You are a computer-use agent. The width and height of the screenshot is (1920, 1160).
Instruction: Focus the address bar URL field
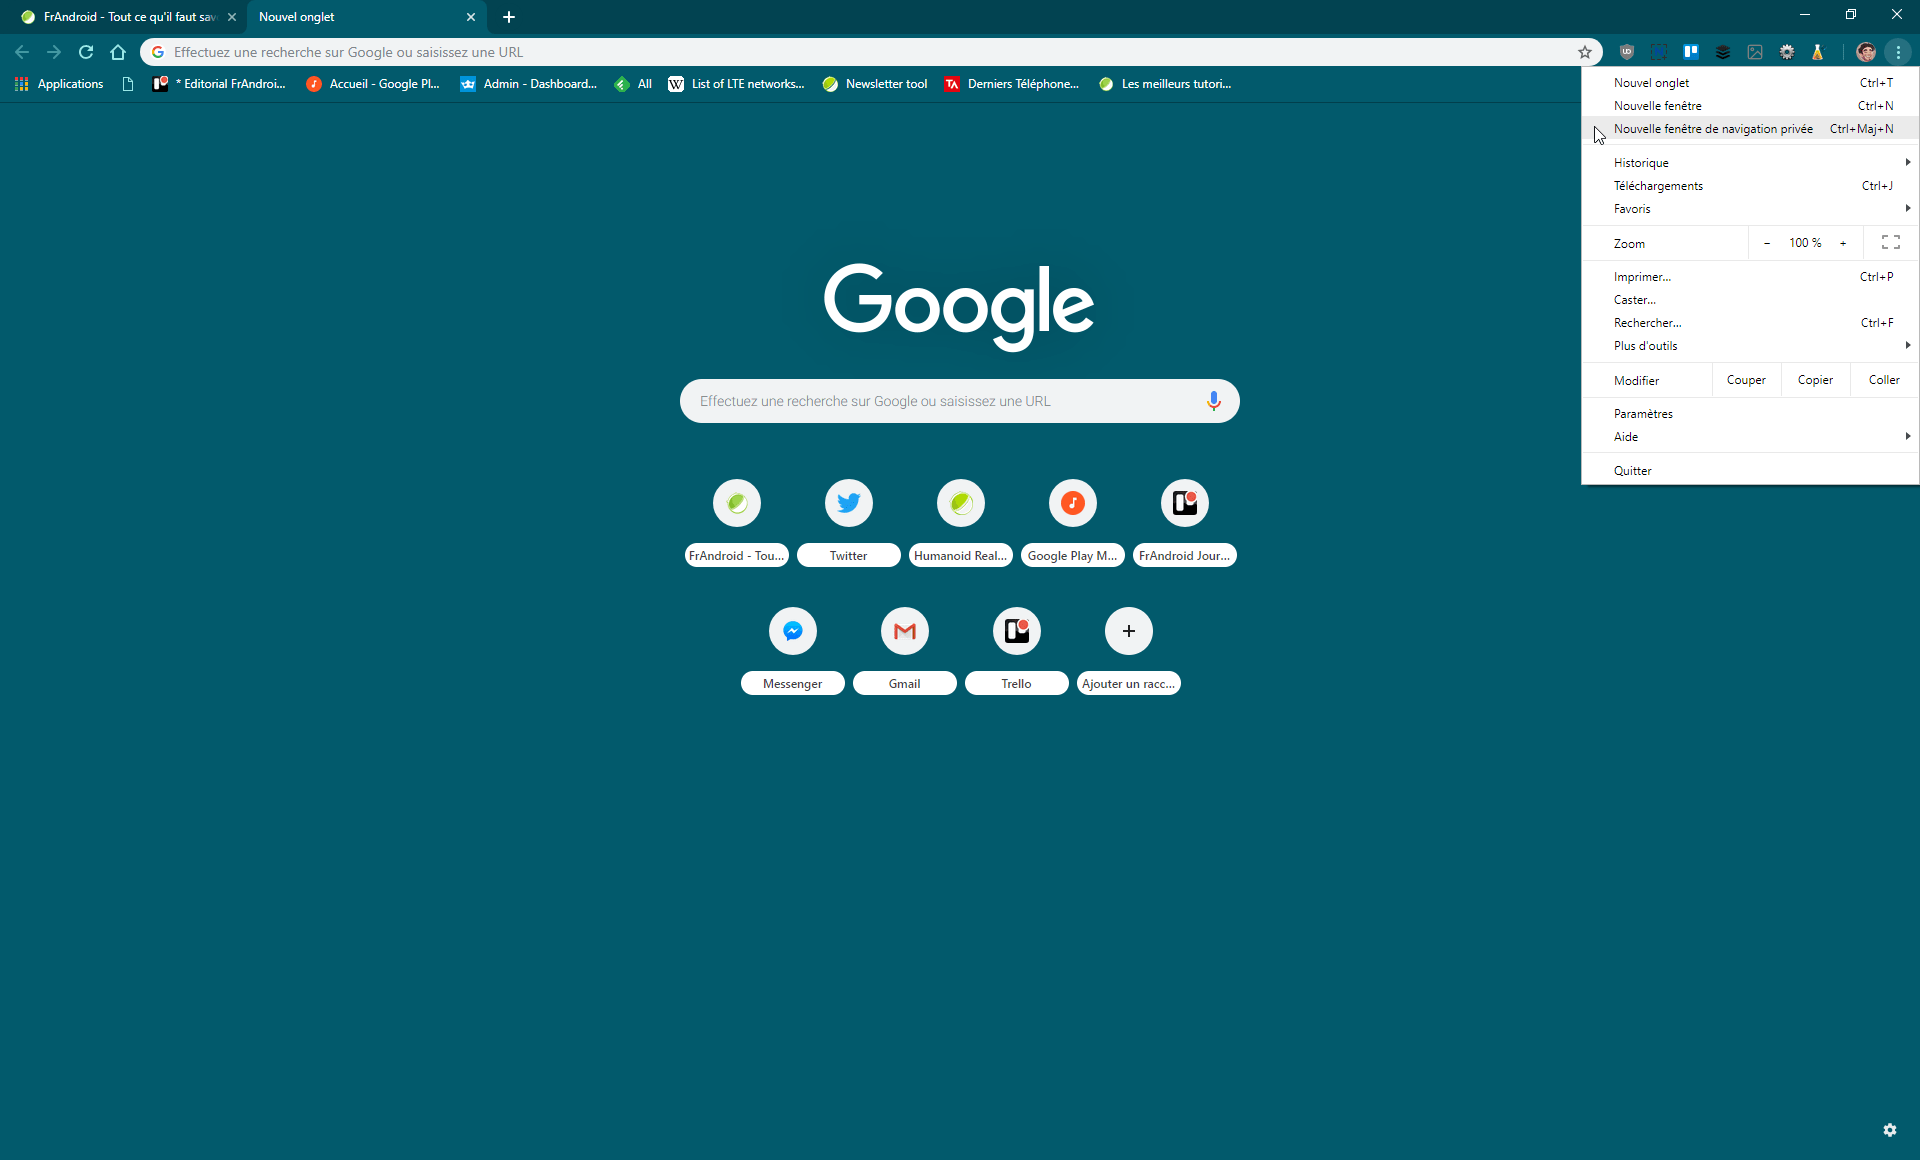pyautogui.click(x=870, y=52)
